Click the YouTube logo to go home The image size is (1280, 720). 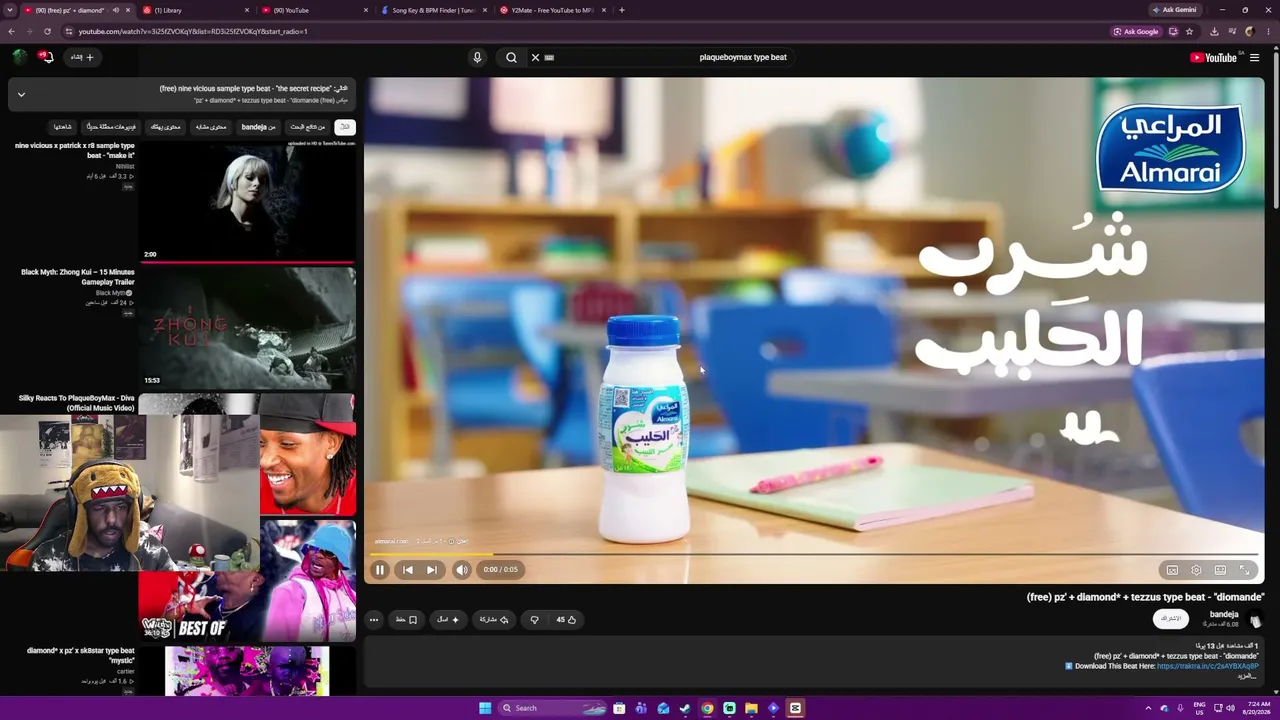coord(1213,58)
